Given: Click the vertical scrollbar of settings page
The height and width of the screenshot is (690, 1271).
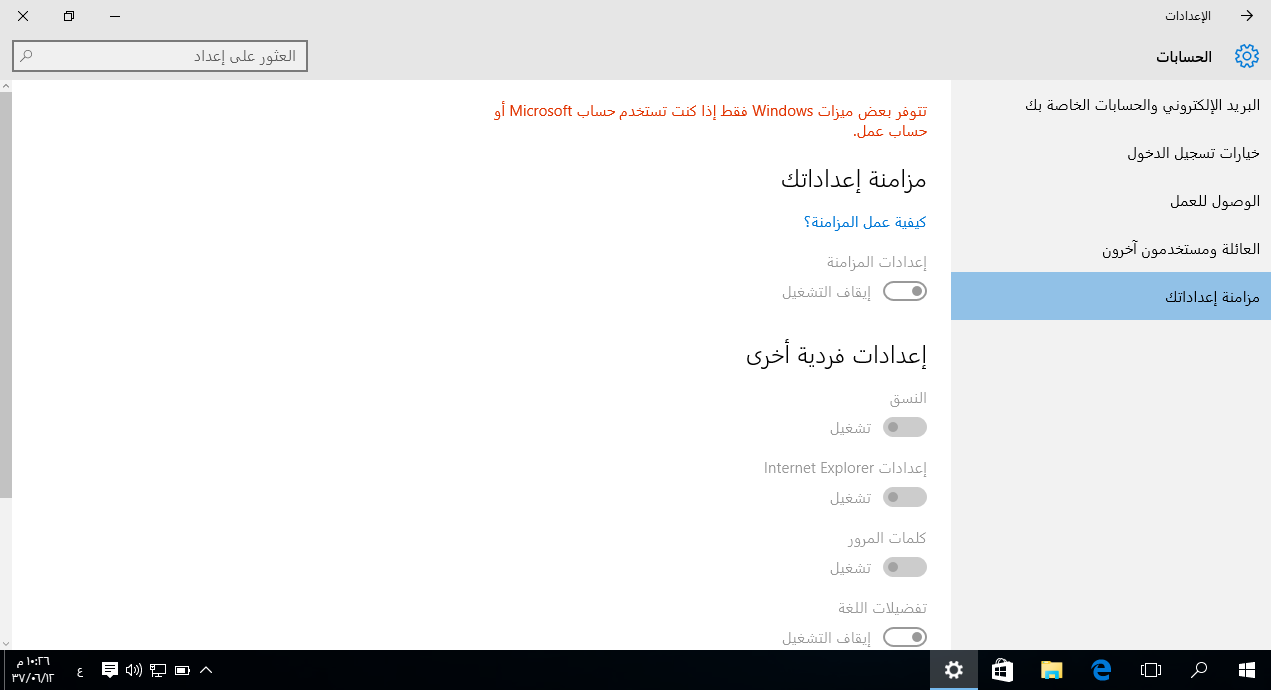Looking at the screenshot, I should click(x=5, y=294).
